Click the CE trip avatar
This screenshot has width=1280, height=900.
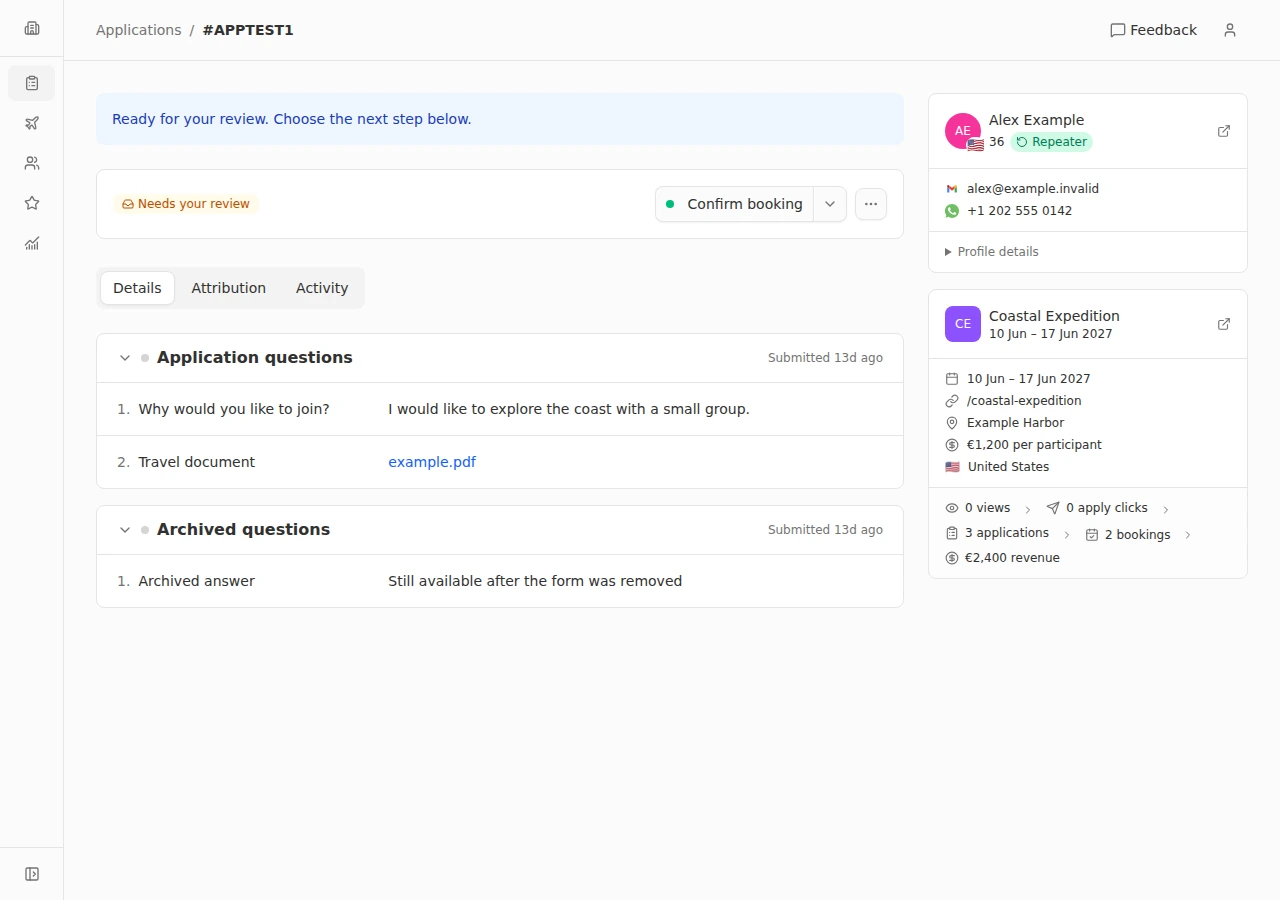coord(963,324)
